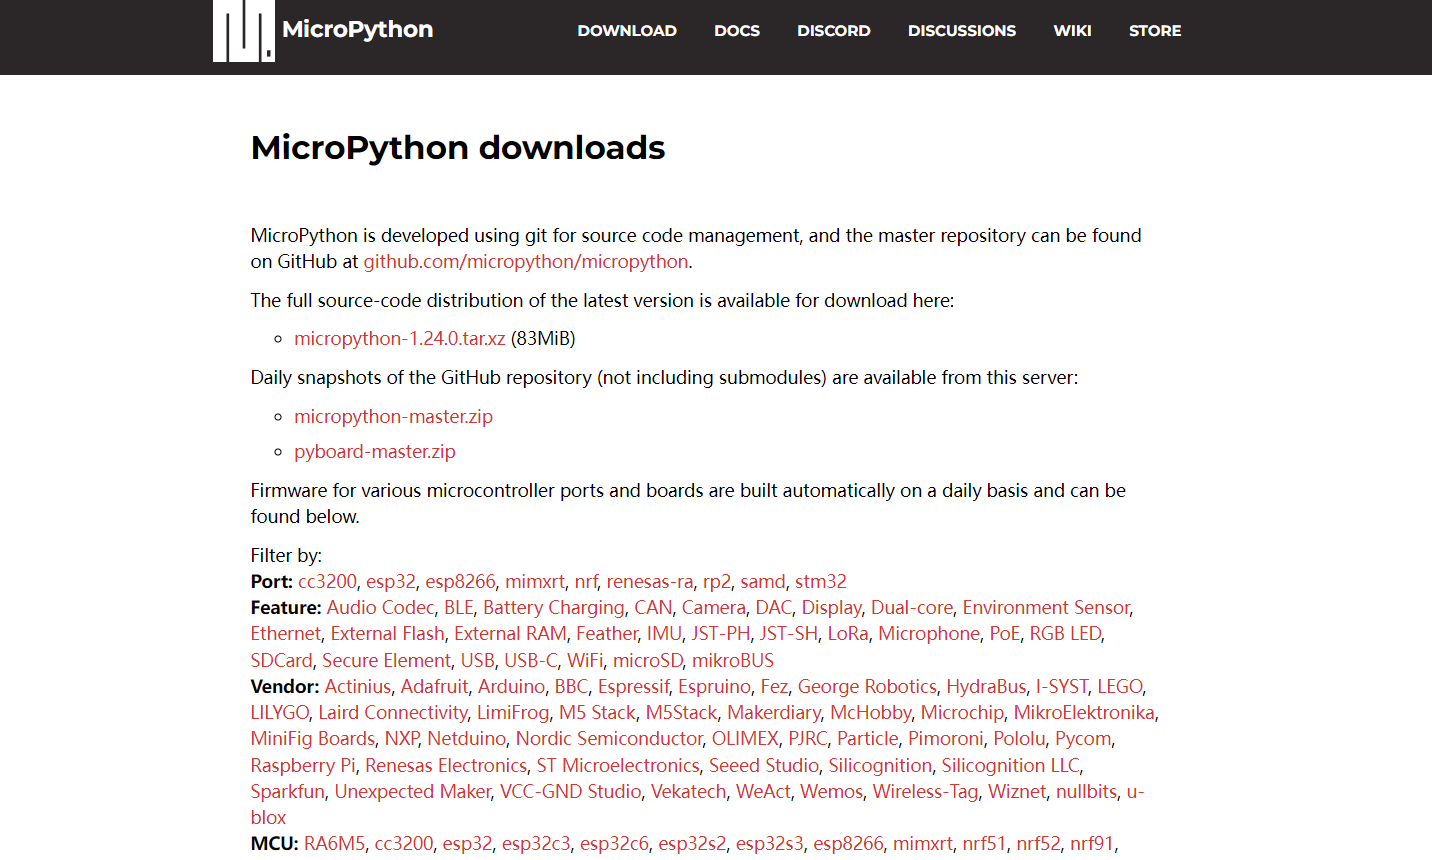Filter by MCU esp32c3
Viewport: 1432px width, 860px height.
coord(536,844)
